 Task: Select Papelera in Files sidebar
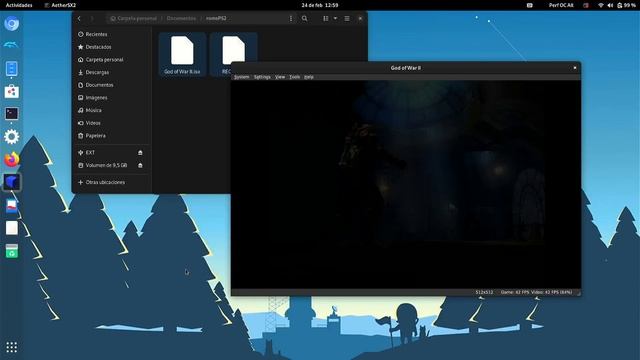pyautogui.click(x=112, y=136)
